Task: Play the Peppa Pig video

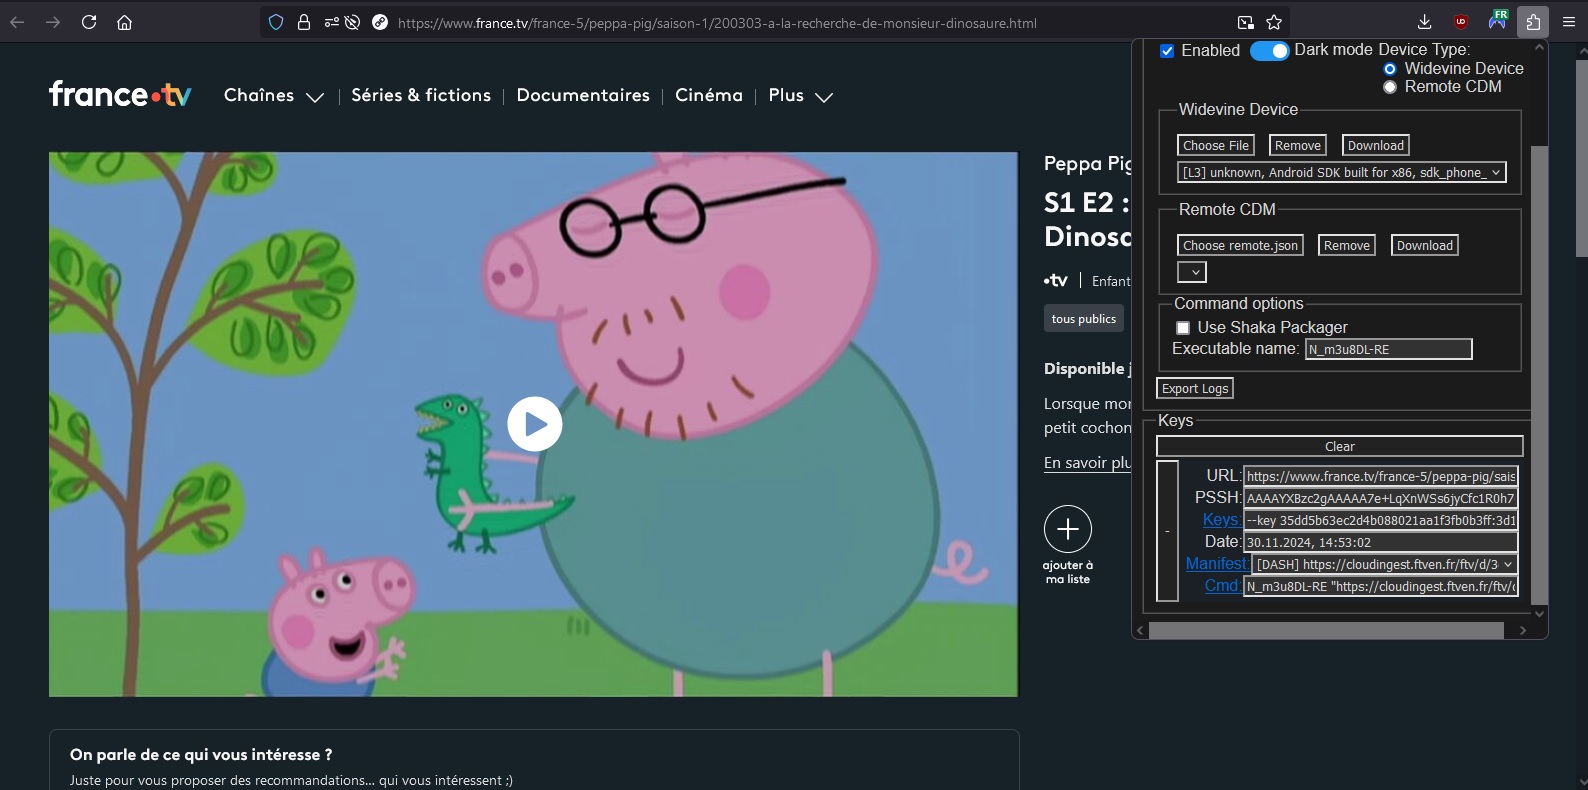Action: 534,424
